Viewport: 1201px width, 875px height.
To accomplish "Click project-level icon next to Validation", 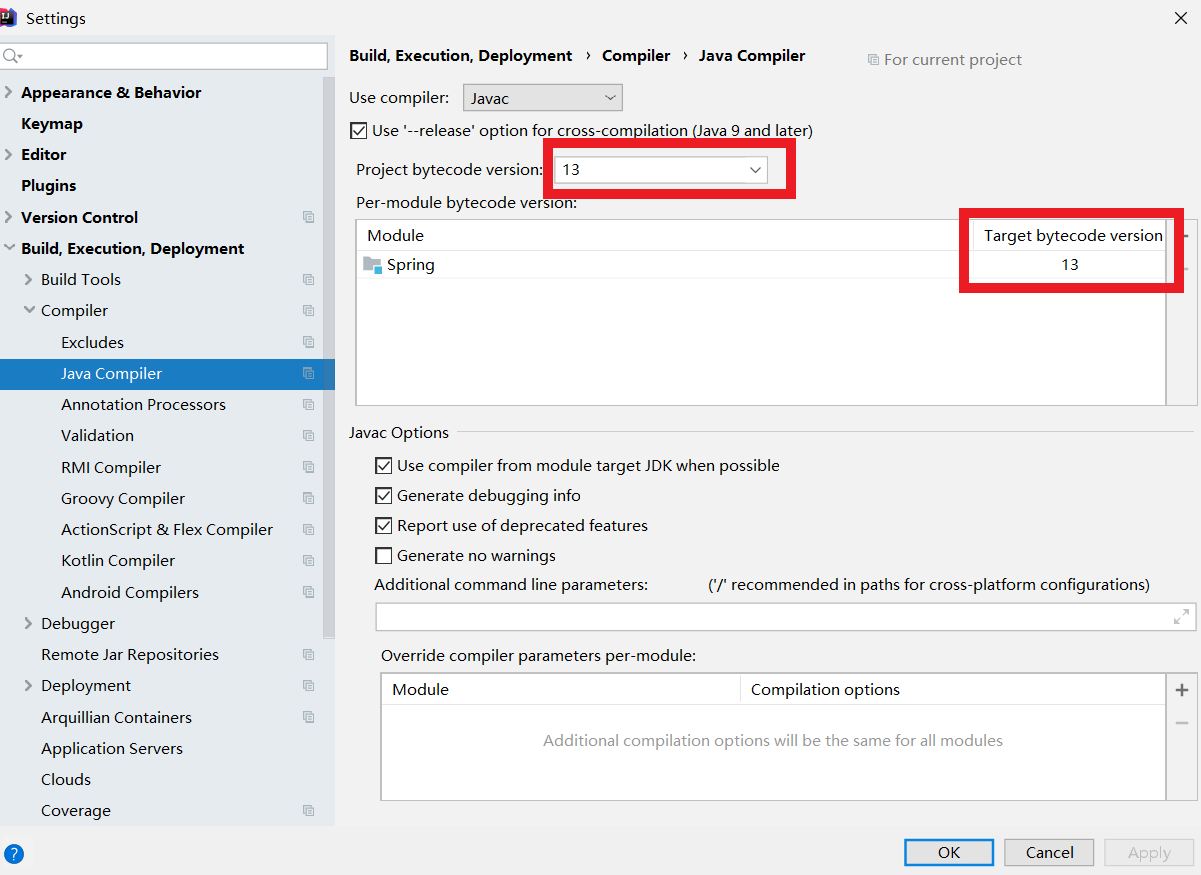I will [x=308, y=436].
